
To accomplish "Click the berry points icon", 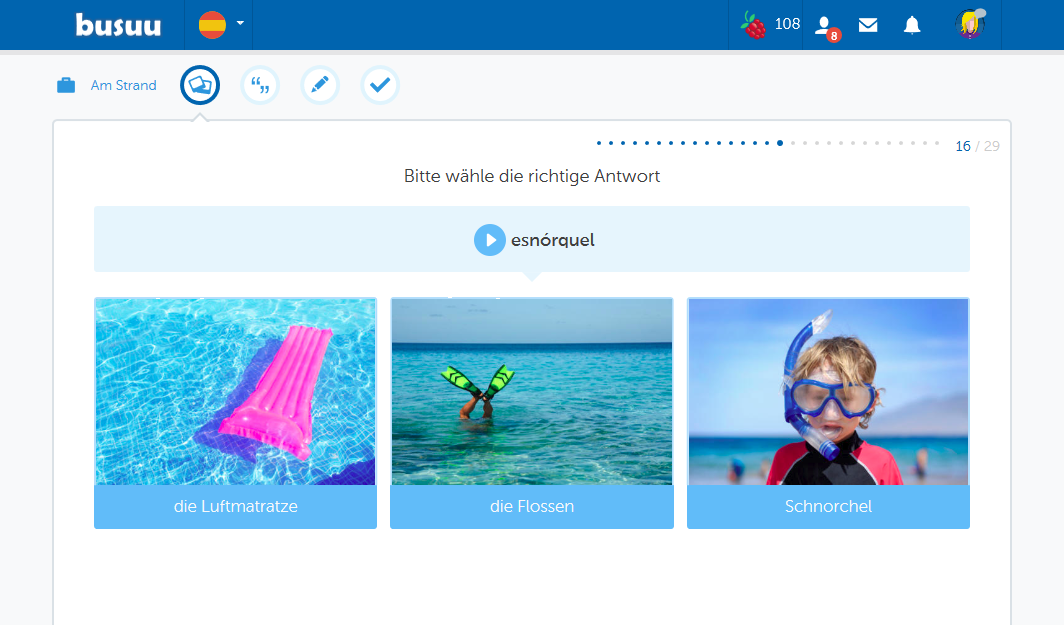I will [753, 25].
